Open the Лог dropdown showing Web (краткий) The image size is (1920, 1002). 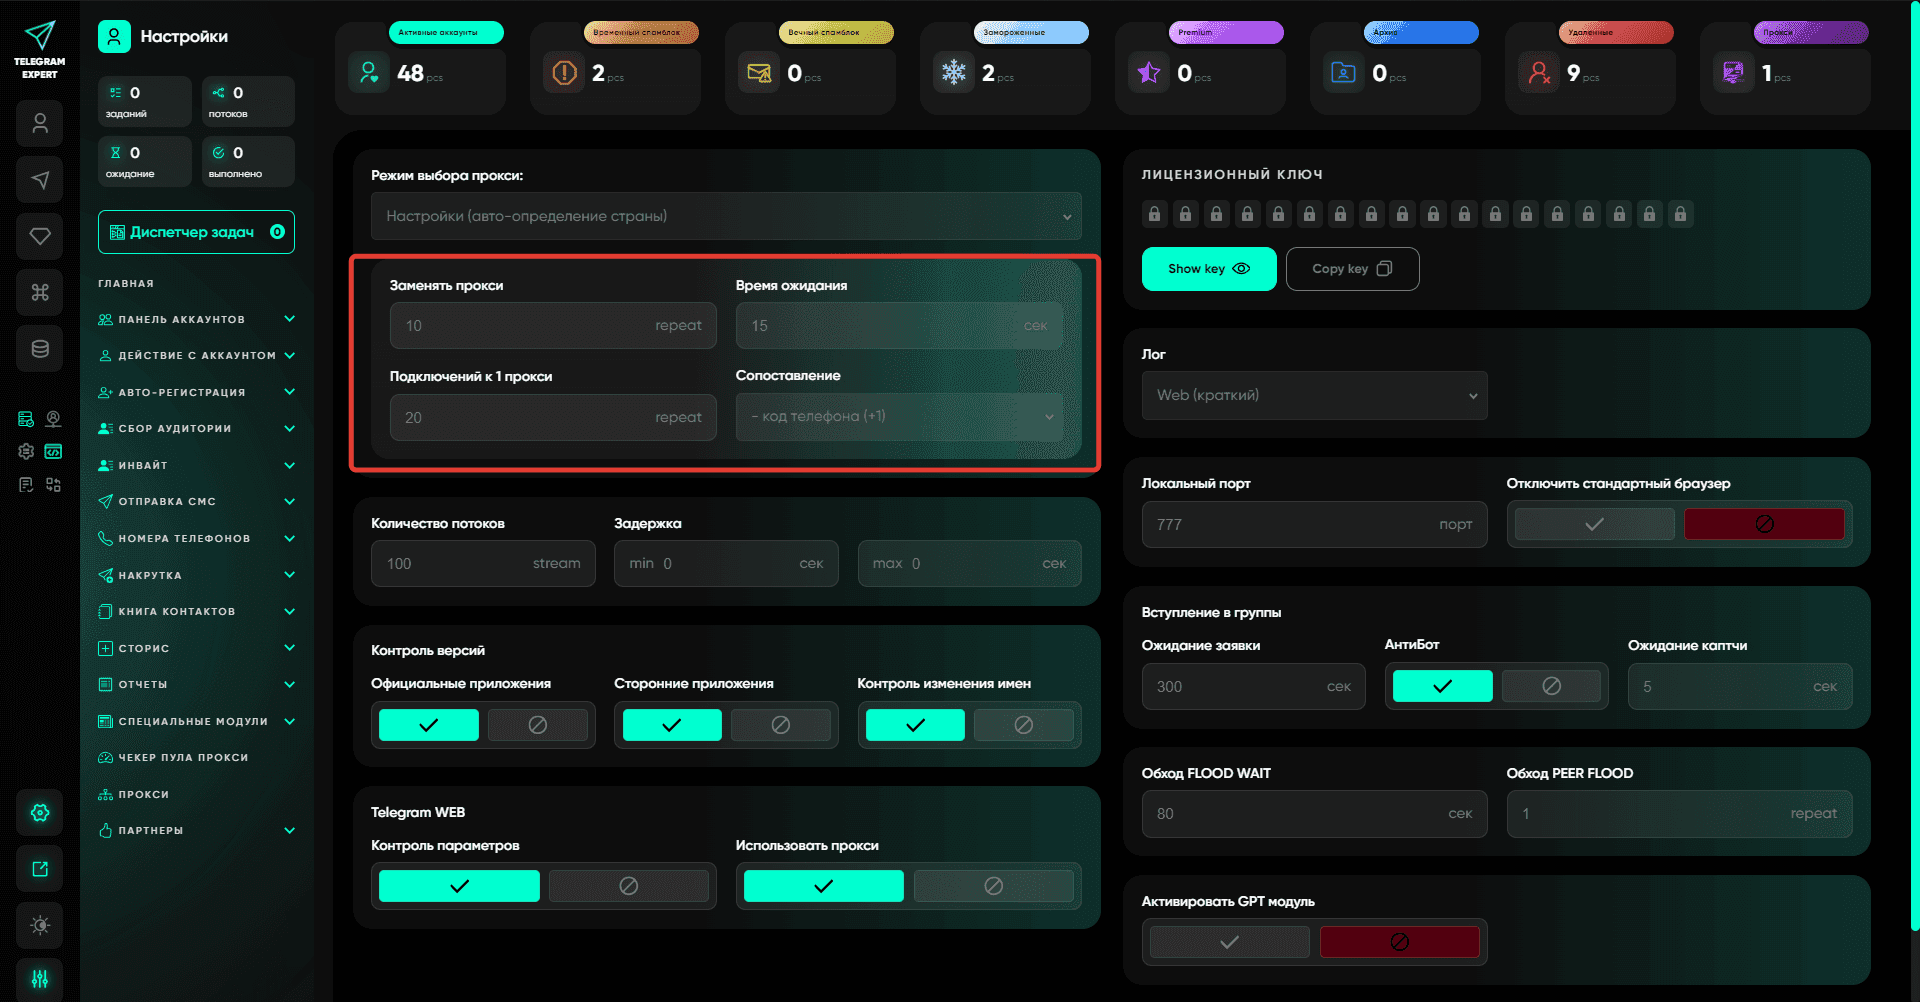(x=1314, y=395)
